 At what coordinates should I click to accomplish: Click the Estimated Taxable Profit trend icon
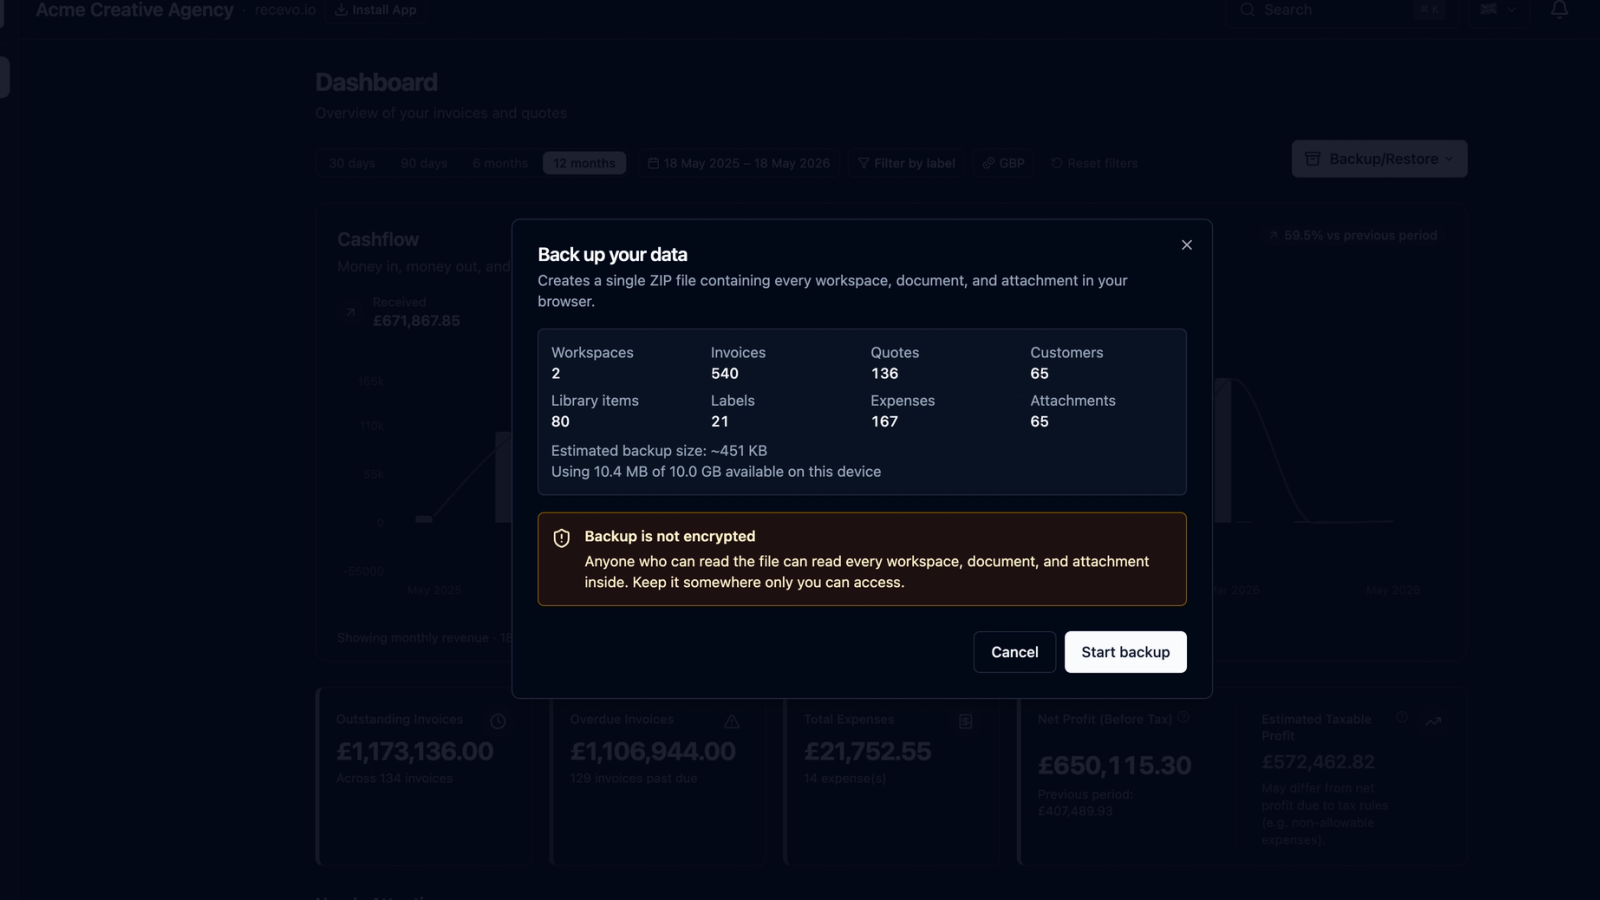pos(1434,721)
